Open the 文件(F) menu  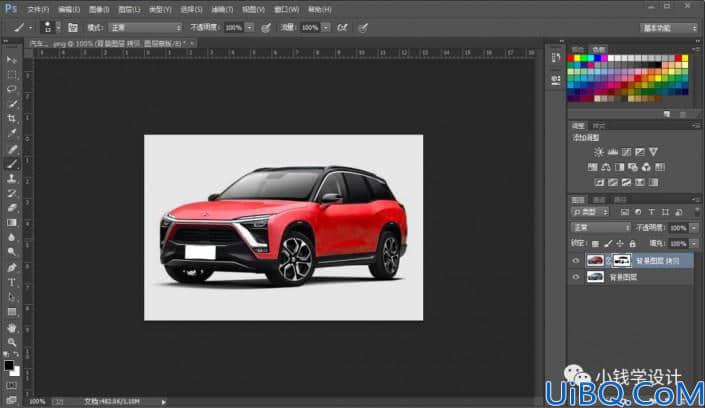tap(38, 9)
